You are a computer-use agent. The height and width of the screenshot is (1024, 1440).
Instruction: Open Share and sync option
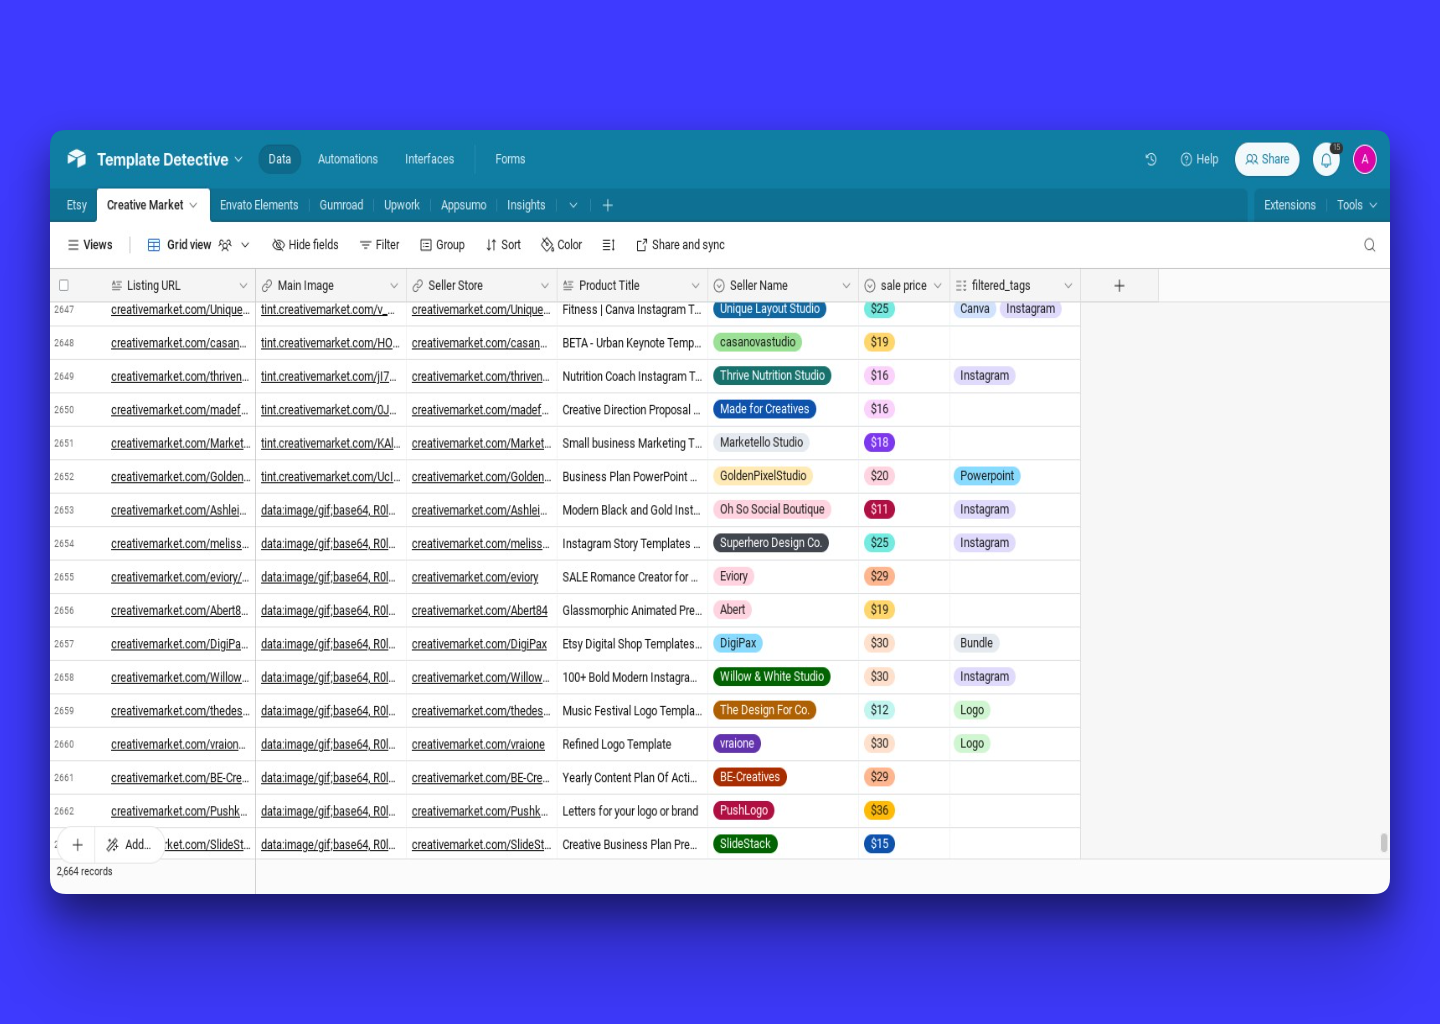[680, 245]
